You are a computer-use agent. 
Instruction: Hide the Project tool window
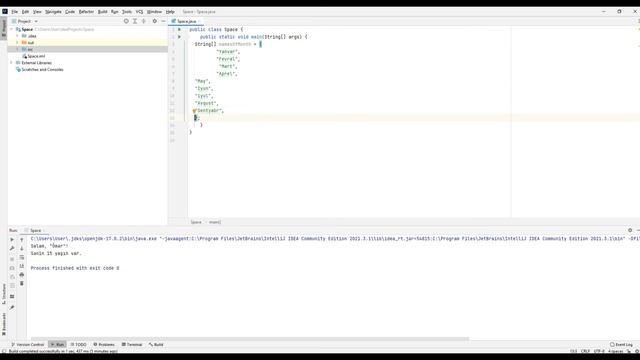tap(163, 21)
